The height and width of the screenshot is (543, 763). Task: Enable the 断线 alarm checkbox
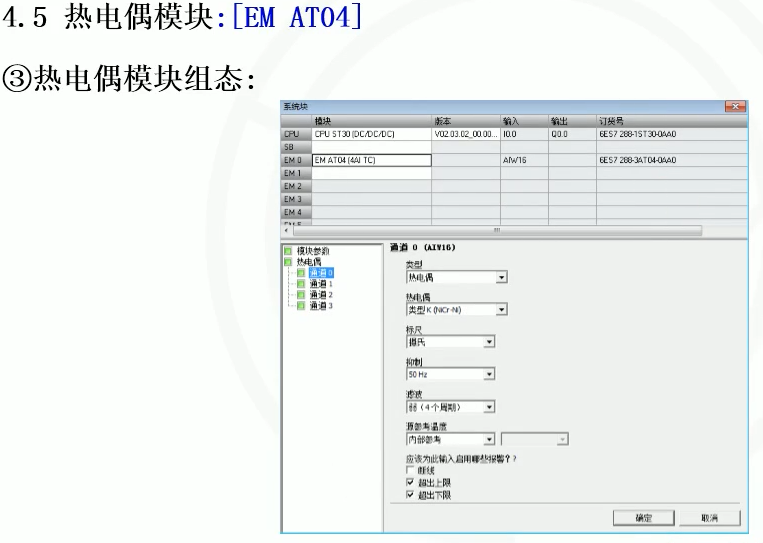[x=410, y=470]
